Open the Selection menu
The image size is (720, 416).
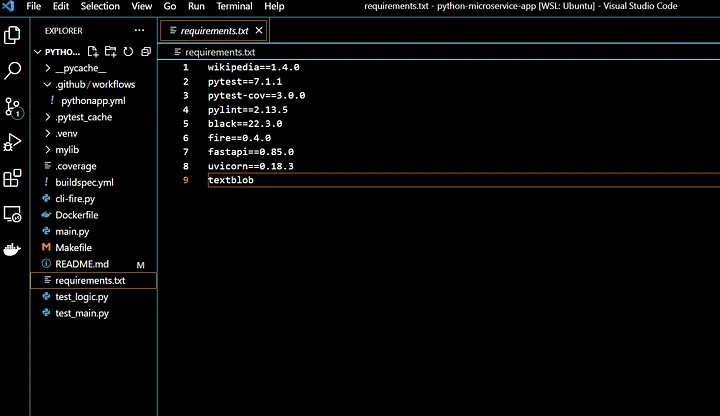coord(100,6)
